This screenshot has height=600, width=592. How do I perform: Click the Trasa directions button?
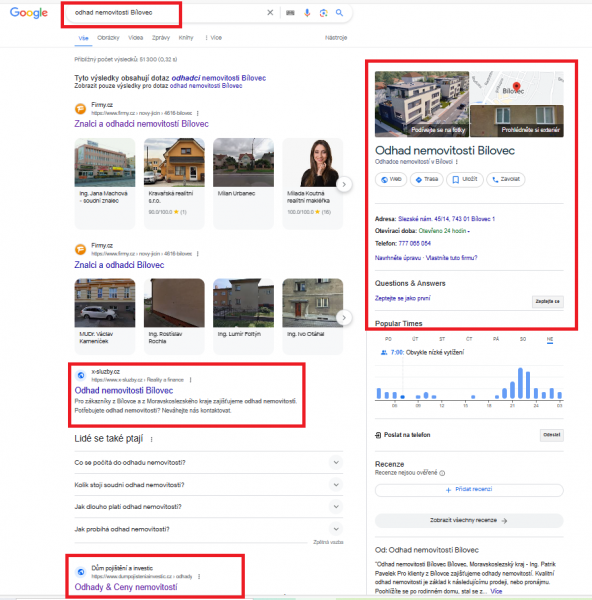point(426,179)
